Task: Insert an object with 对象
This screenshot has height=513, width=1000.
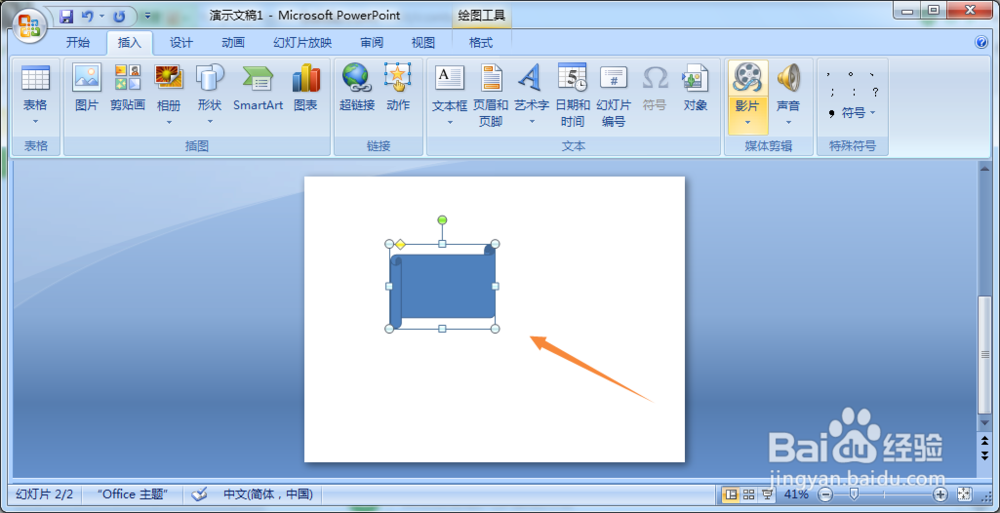Action: click(x=696, y=88)
